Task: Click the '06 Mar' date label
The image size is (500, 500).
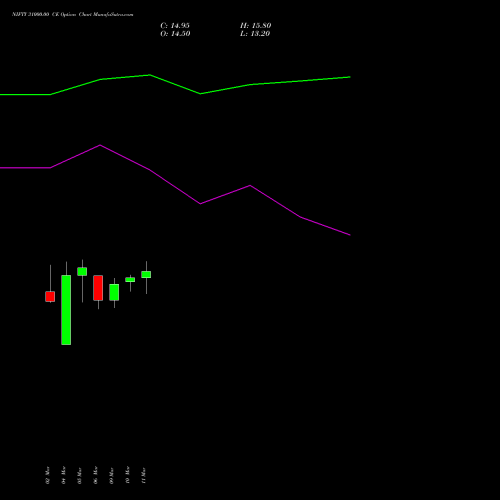Action: pos(96,475)
